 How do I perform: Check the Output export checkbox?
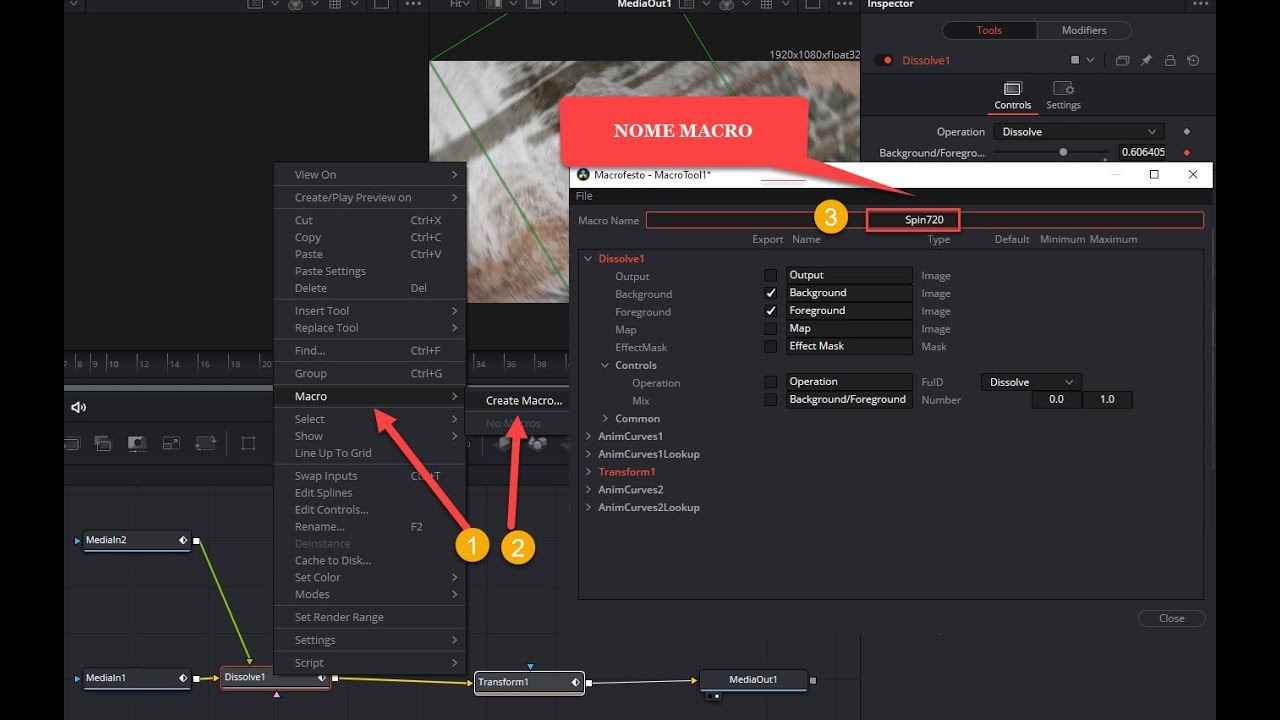(x=770, y=275)
